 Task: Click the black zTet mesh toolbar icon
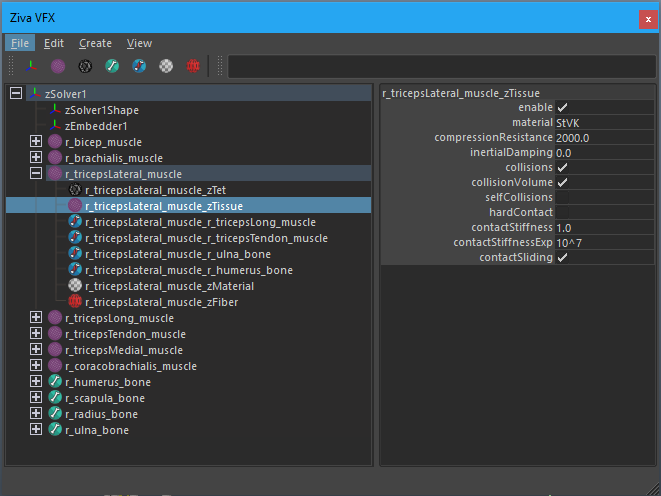[x=85, y=66]
